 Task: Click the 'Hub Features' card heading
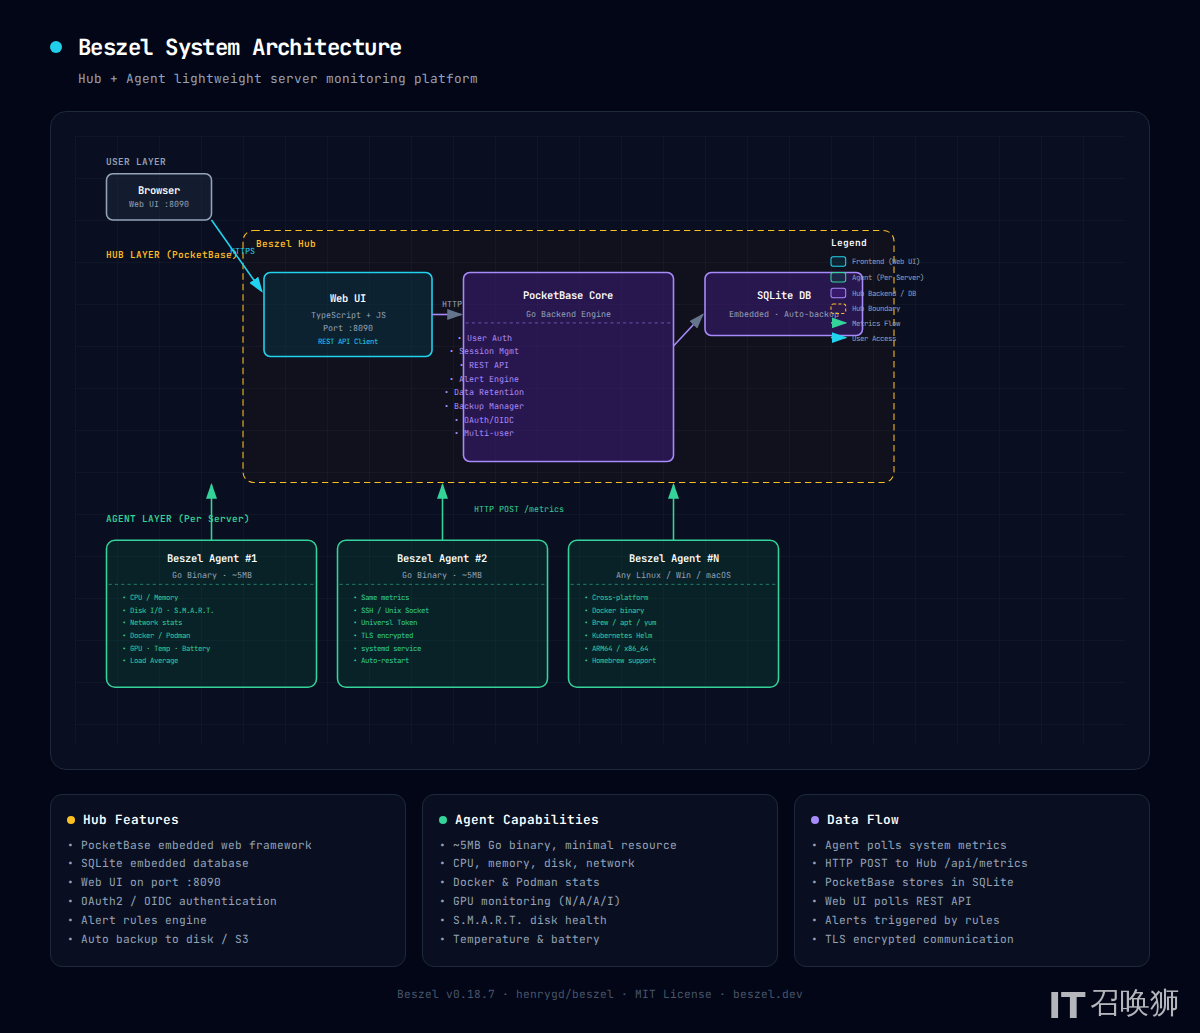(131, 820)
